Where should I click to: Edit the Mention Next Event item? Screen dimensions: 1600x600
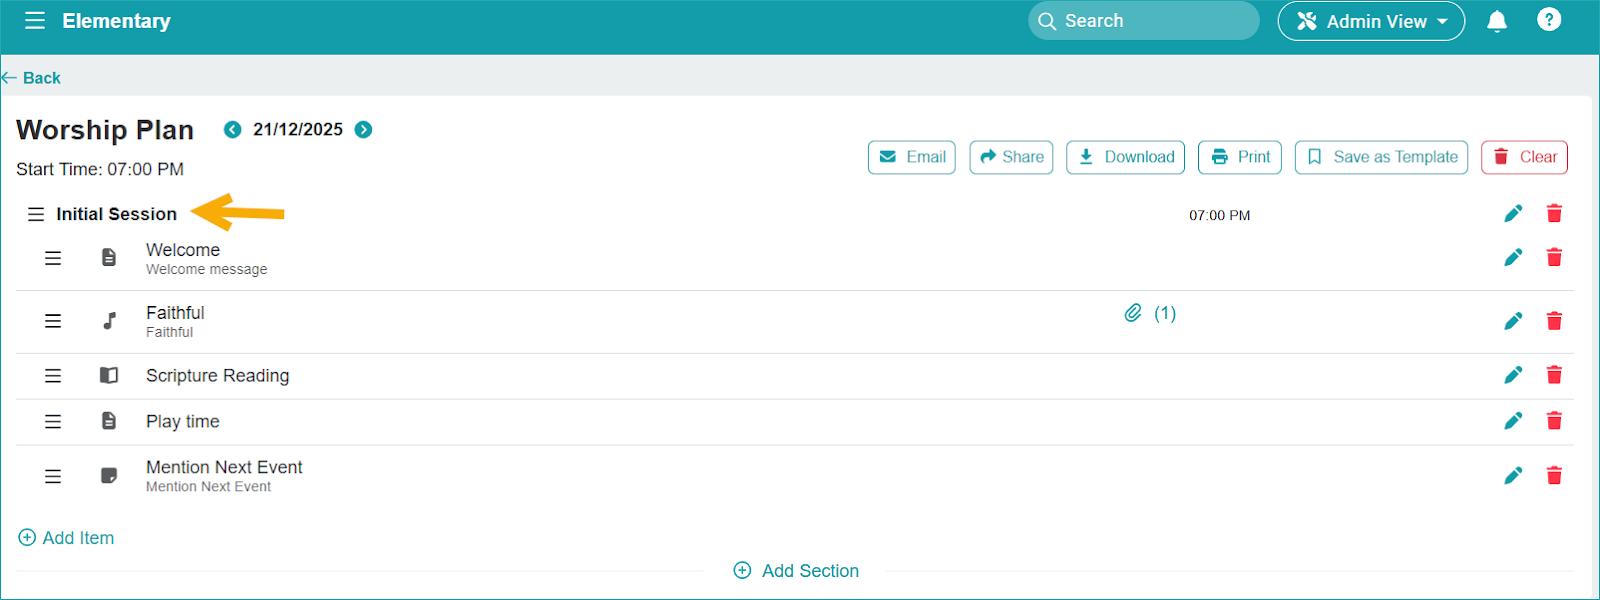click(1513, 476)
